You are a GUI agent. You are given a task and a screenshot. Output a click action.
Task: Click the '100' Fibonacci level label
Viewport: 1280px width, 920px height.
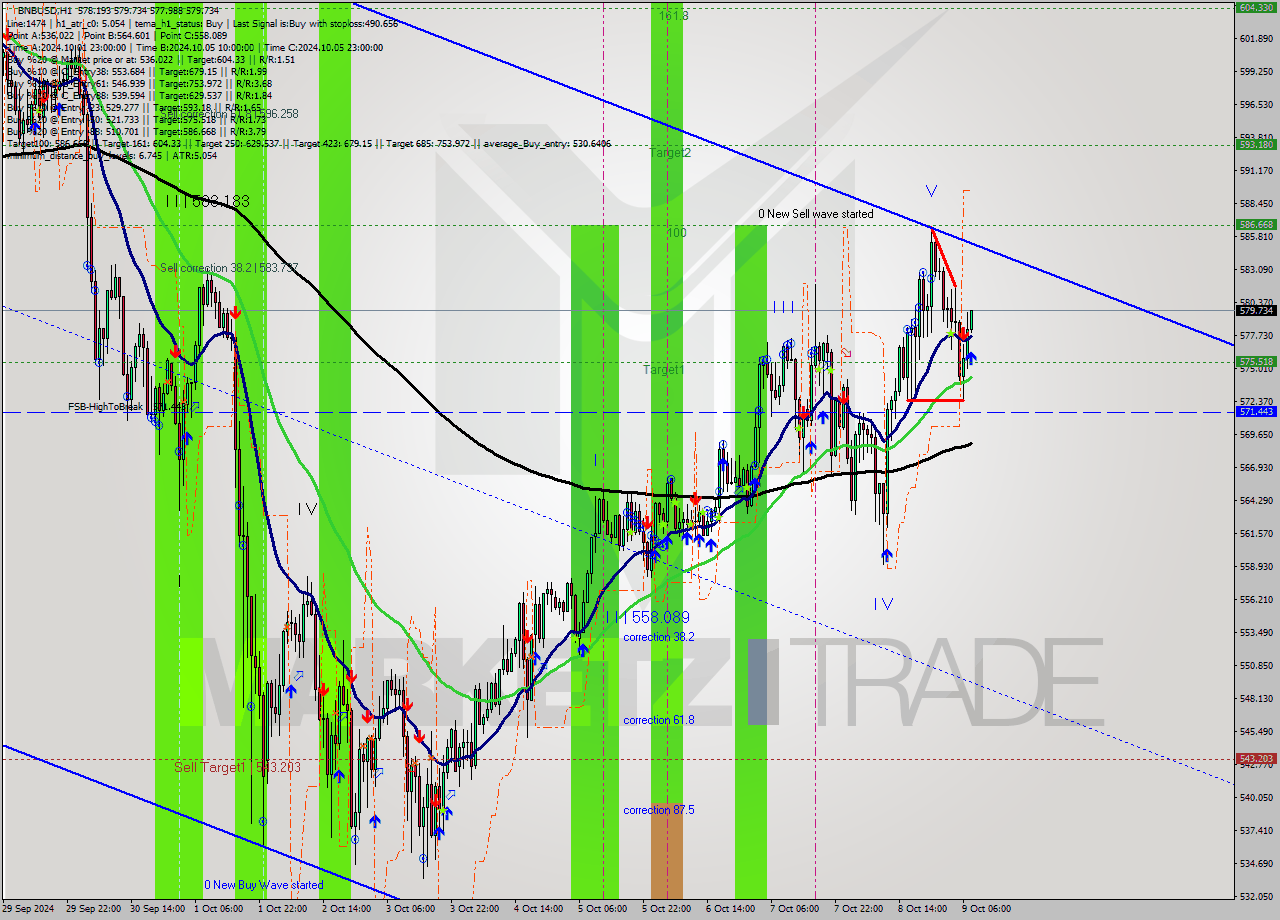677,233
